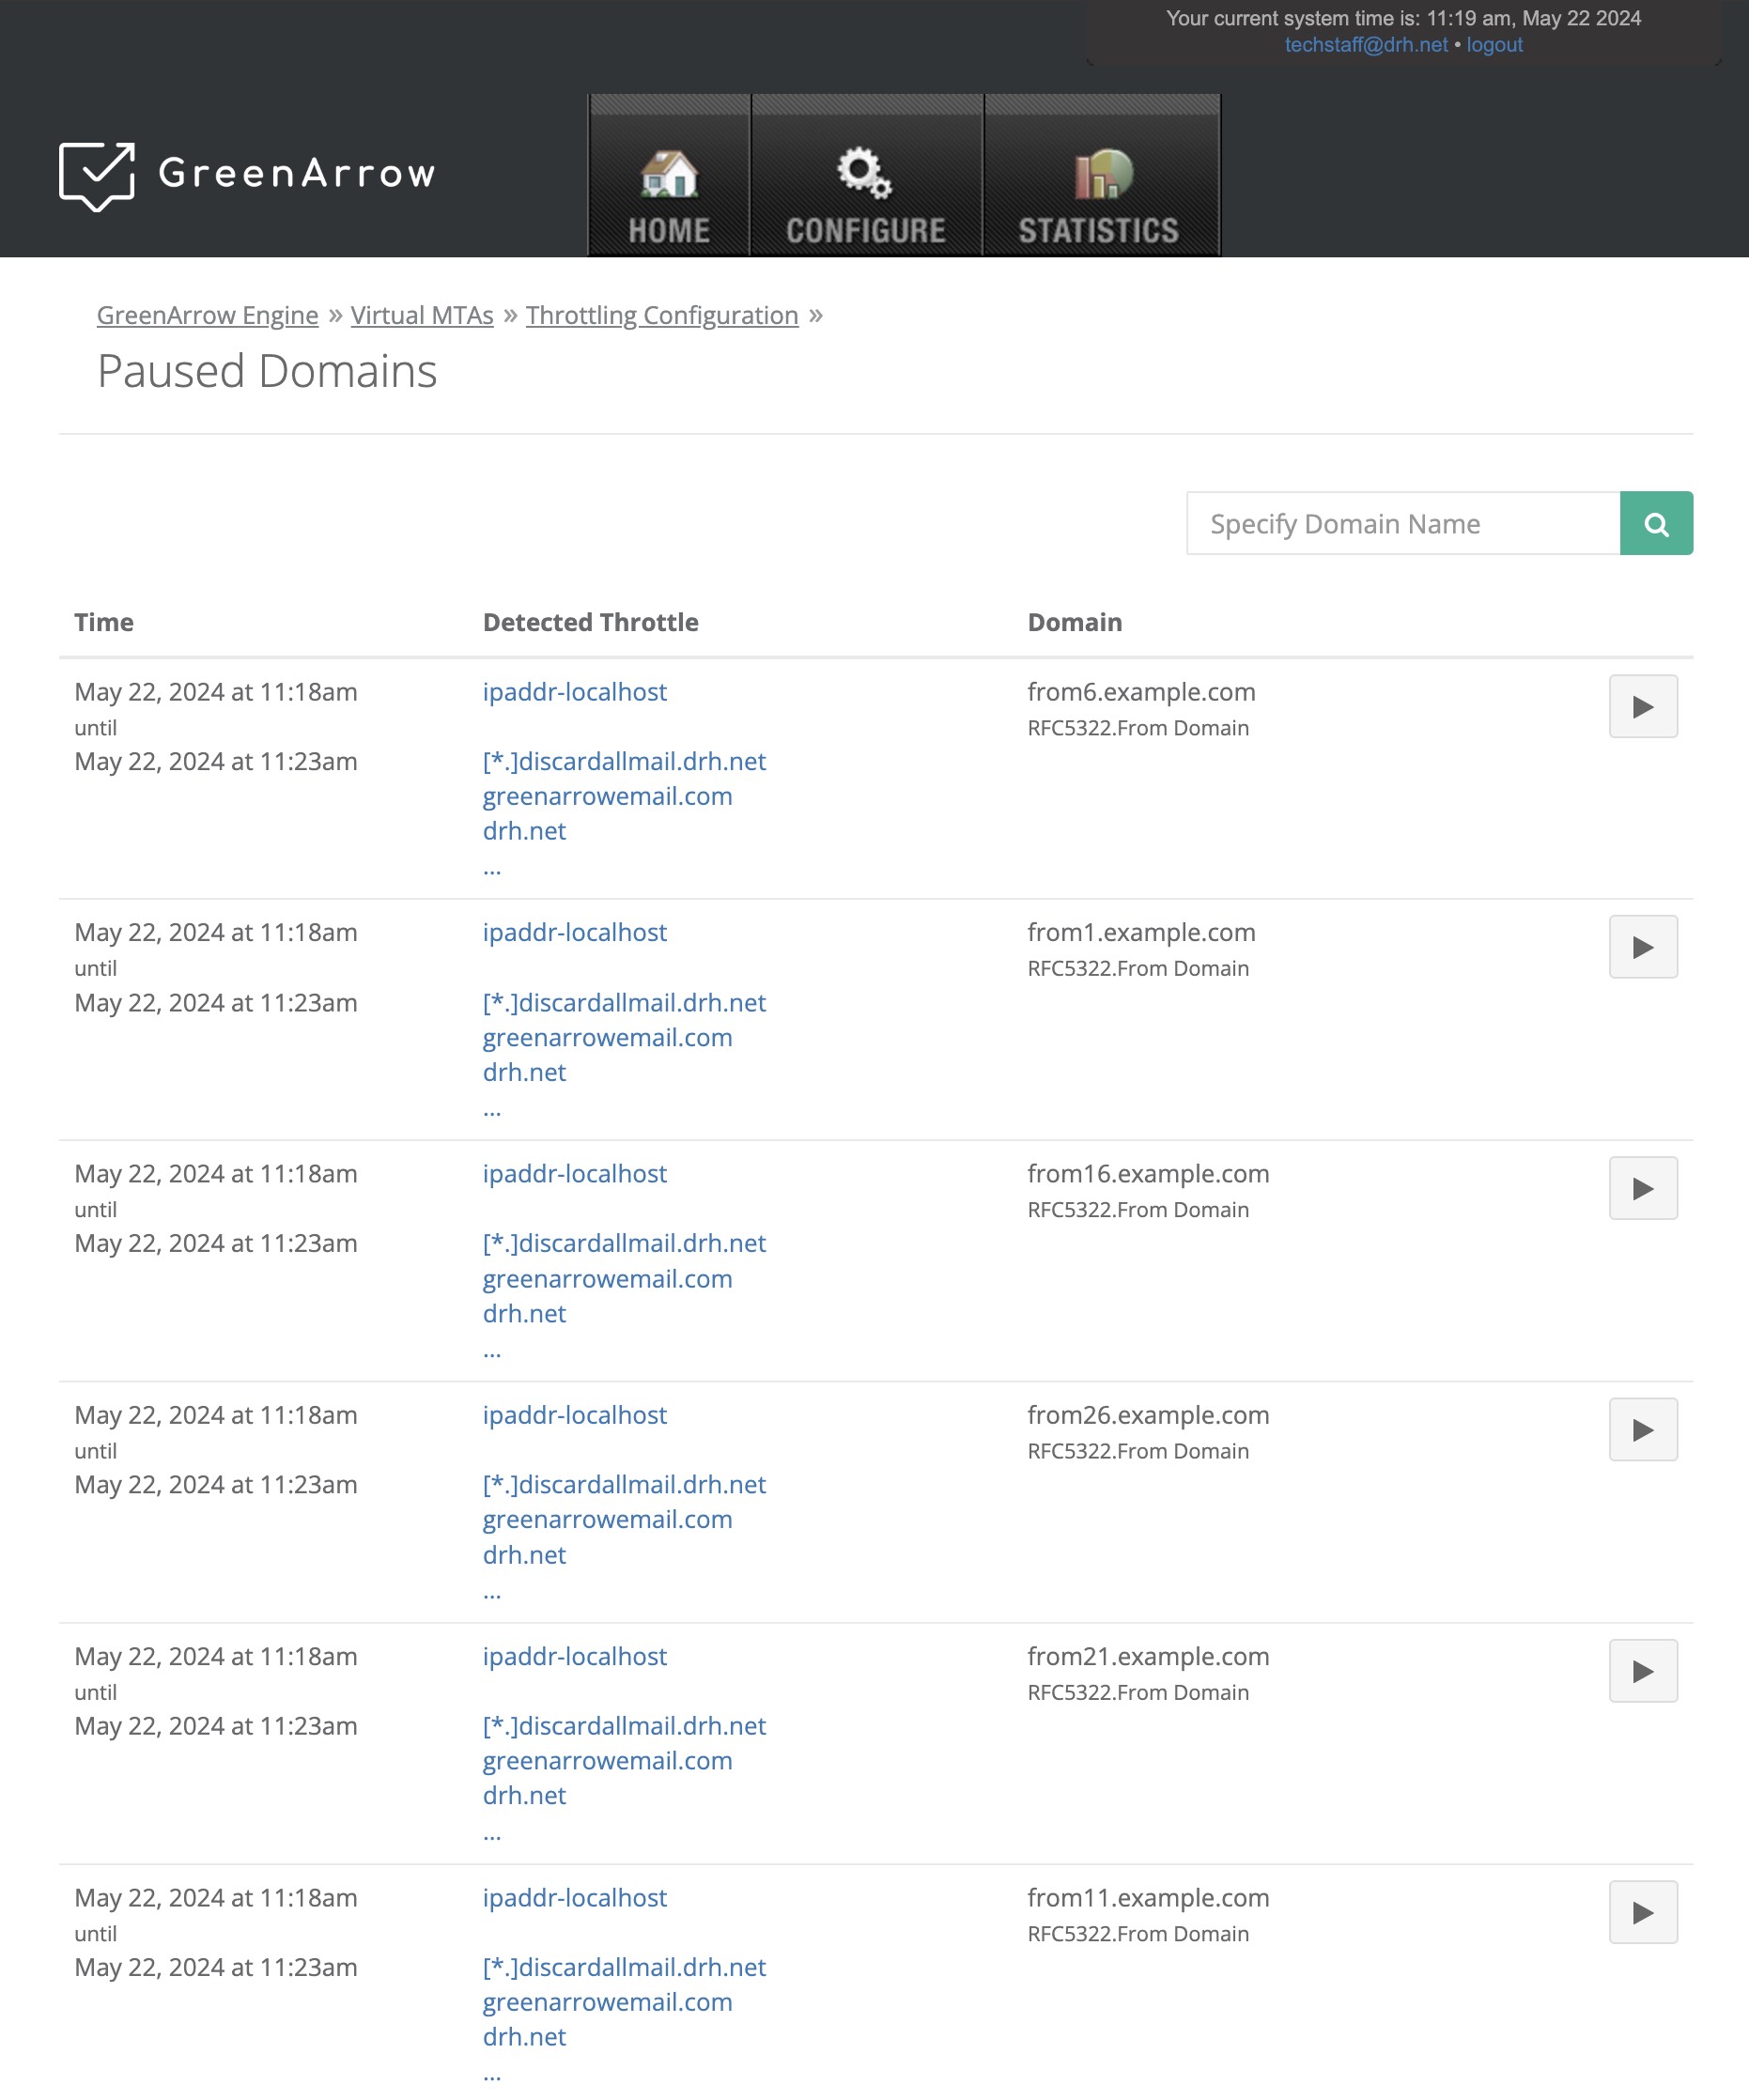The height and width of the screenshot is (2100, 1749).
Task: Go to GreenArrow Engine breadcrumb
Action: tap(207, 315)
